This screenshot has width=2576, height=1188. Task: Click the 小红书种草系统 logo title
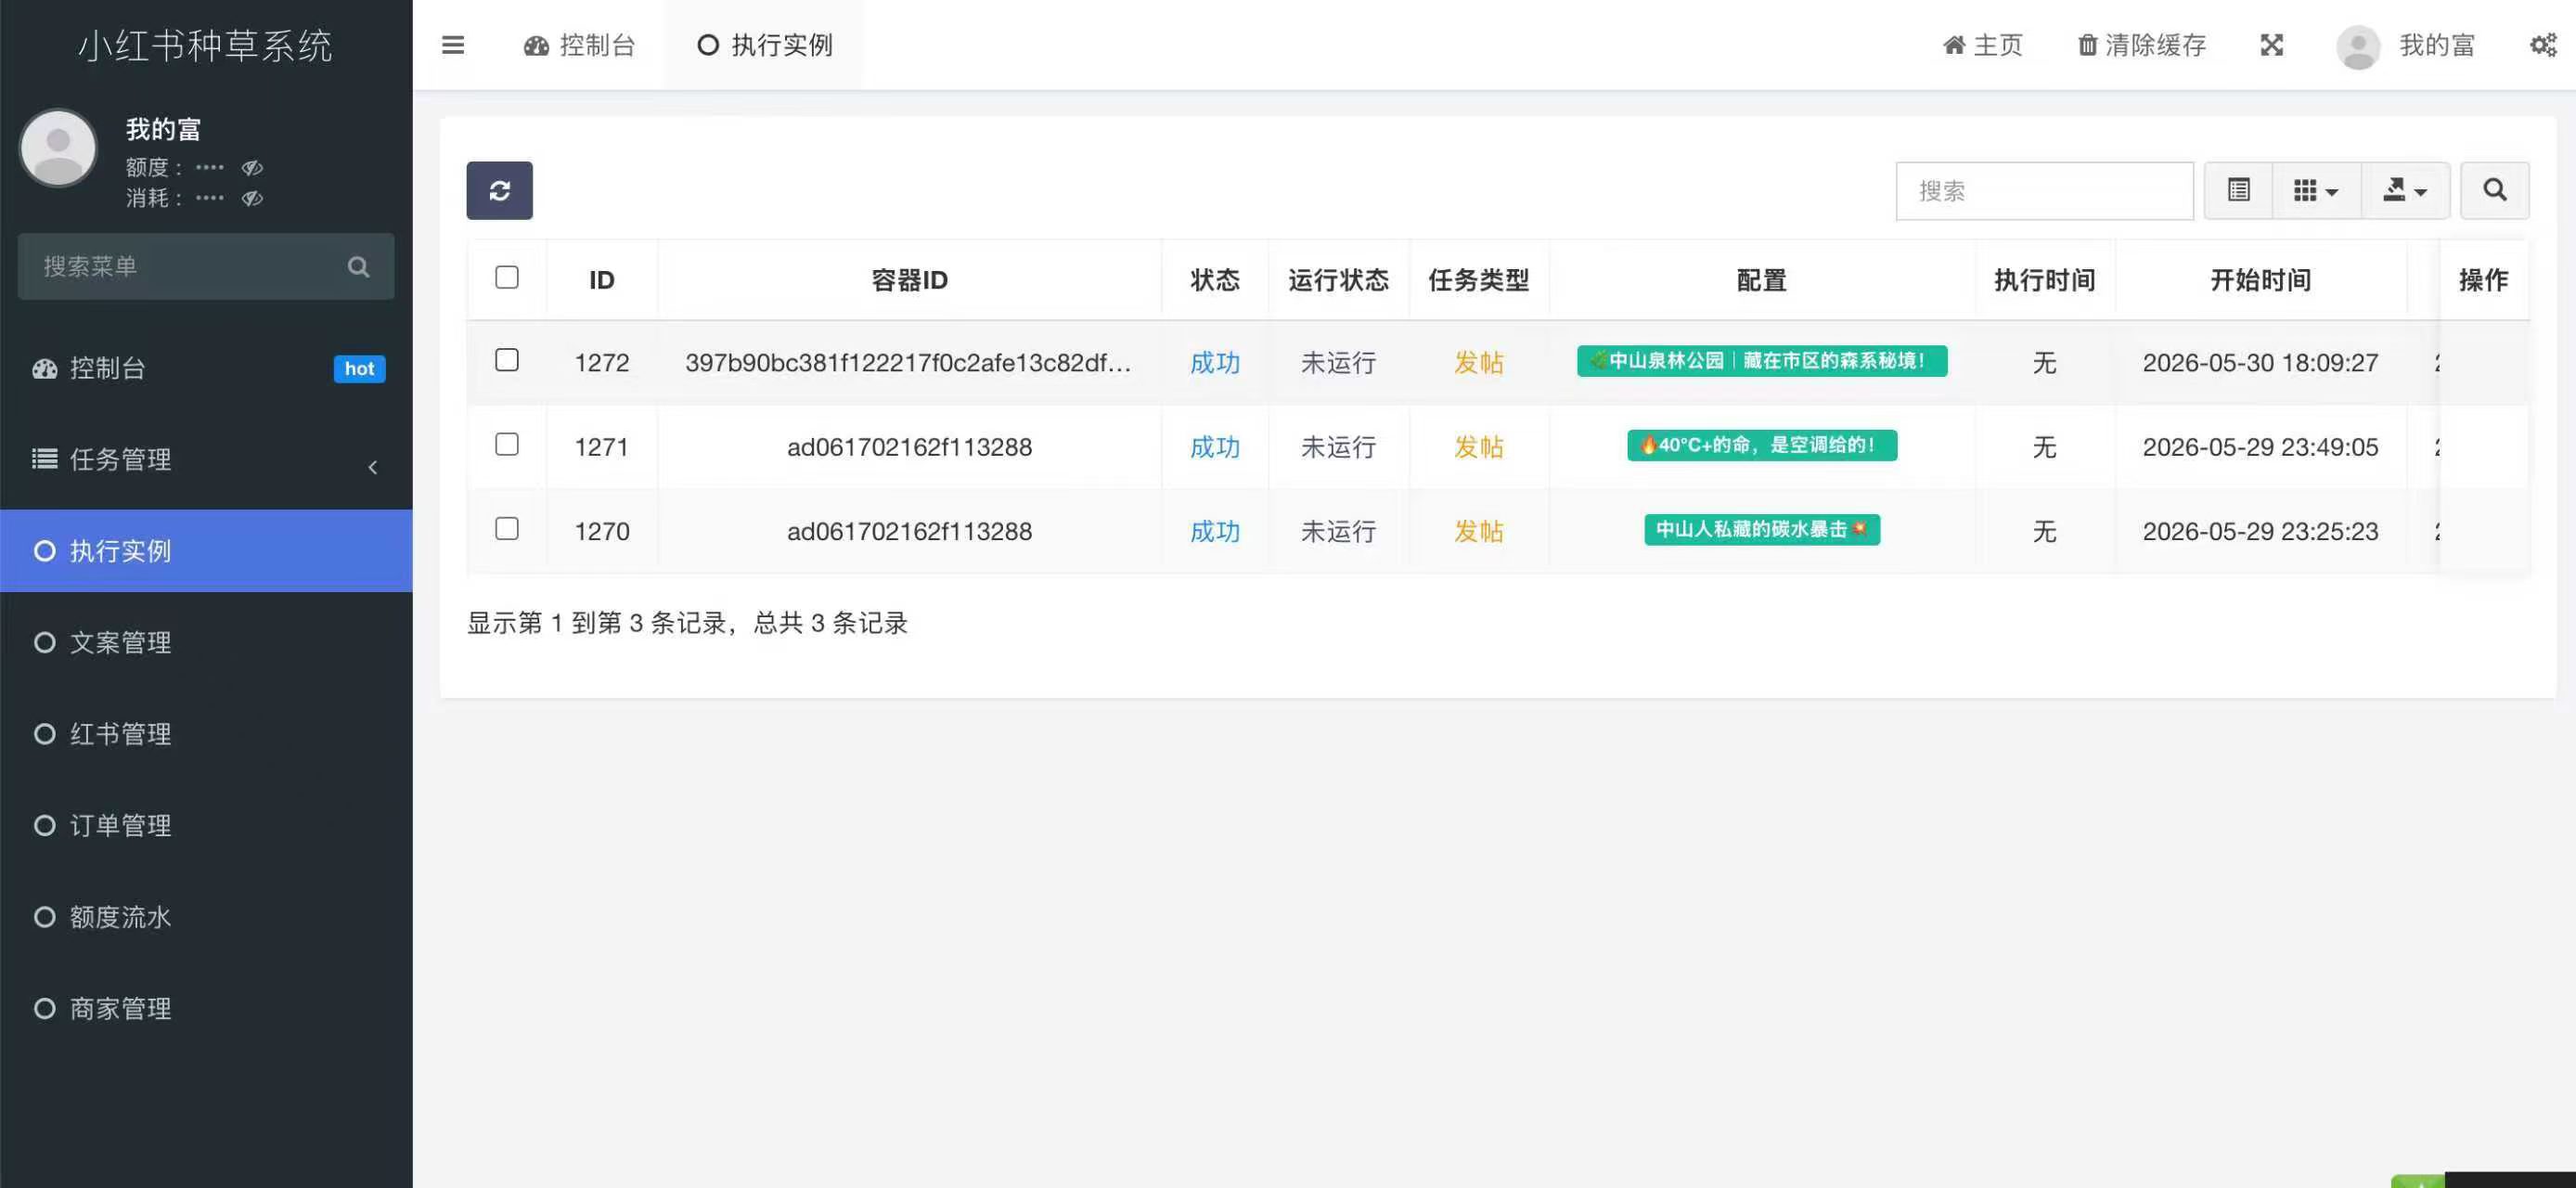[x=205, y=46]
